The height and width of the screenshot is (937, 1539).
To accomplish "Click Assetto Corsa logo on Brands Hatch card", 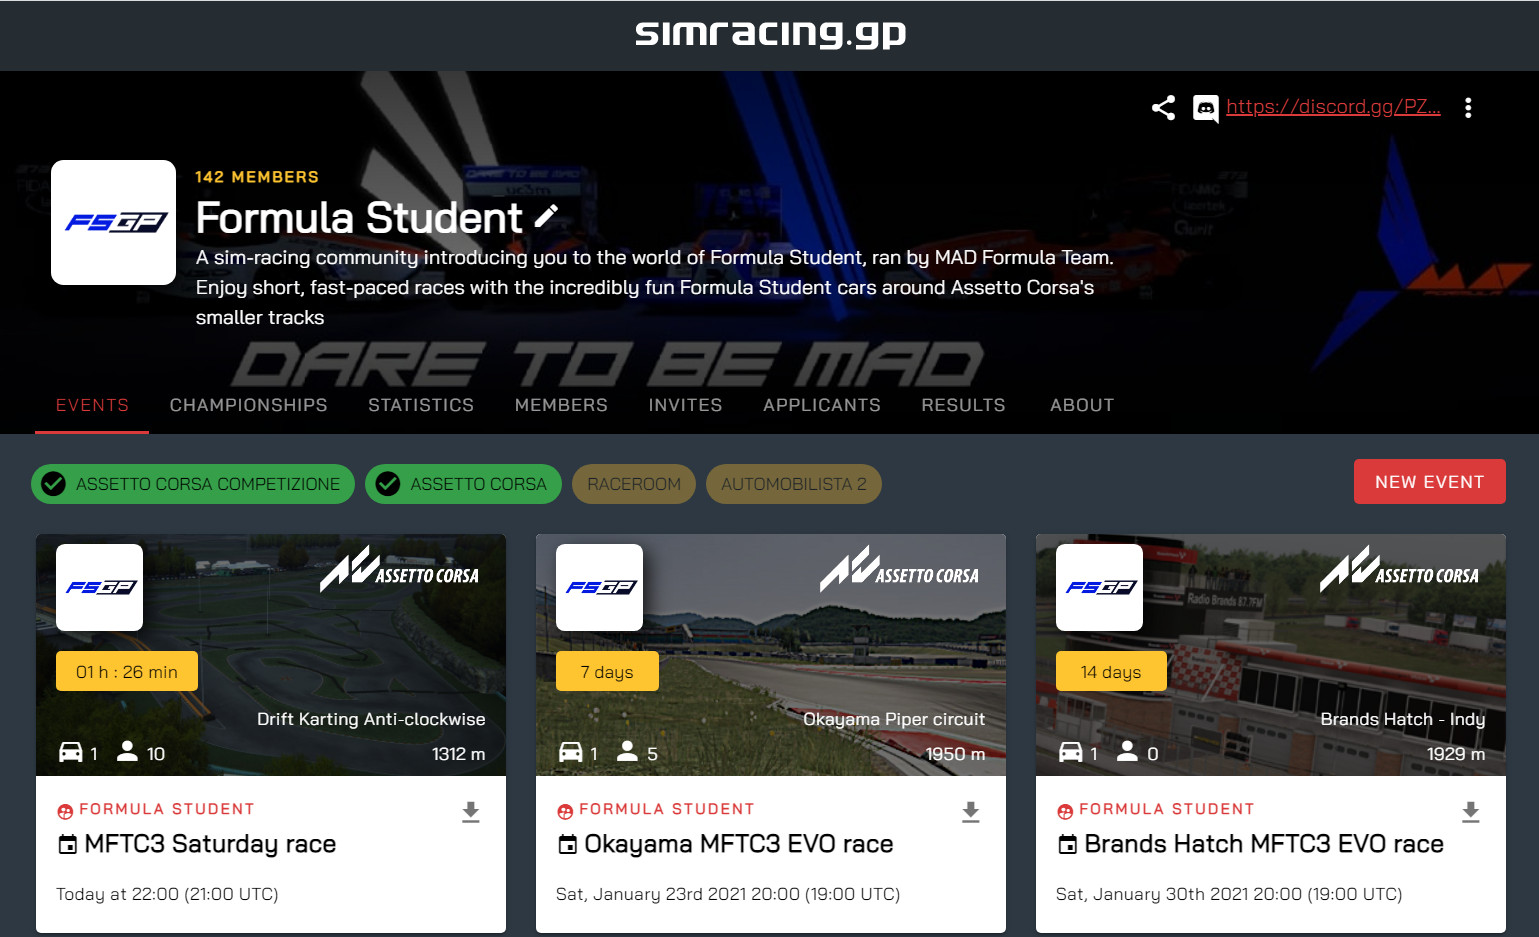I will (1399, 569).
